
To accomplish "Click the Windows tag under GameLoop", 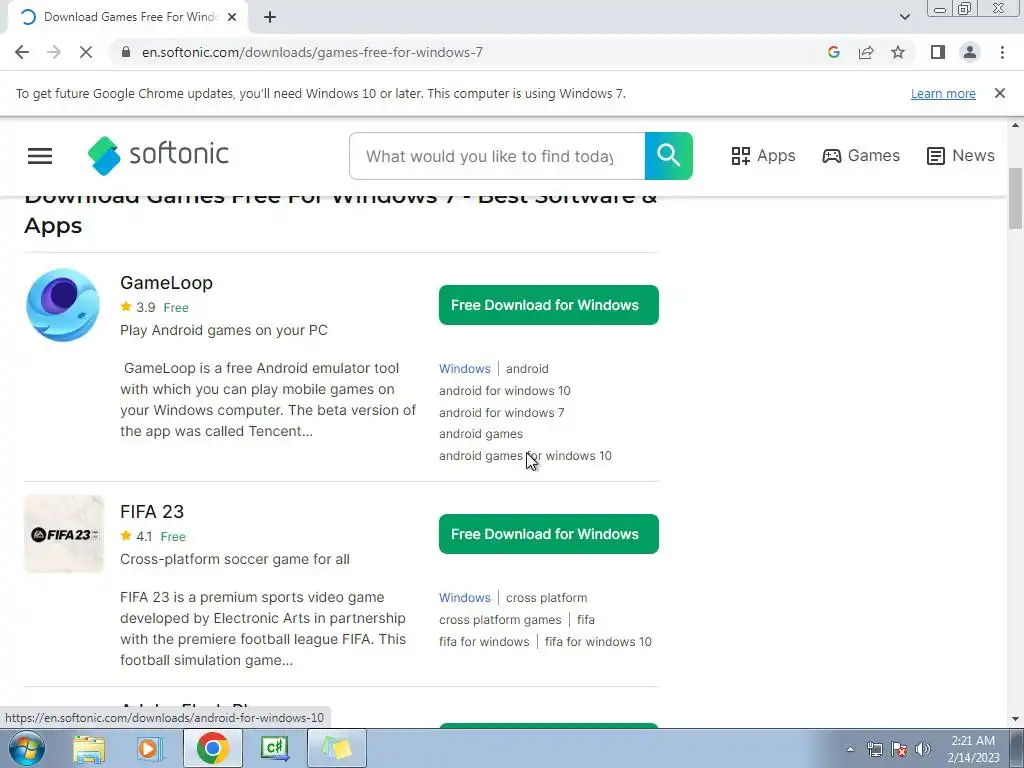I will coord(464,368).
